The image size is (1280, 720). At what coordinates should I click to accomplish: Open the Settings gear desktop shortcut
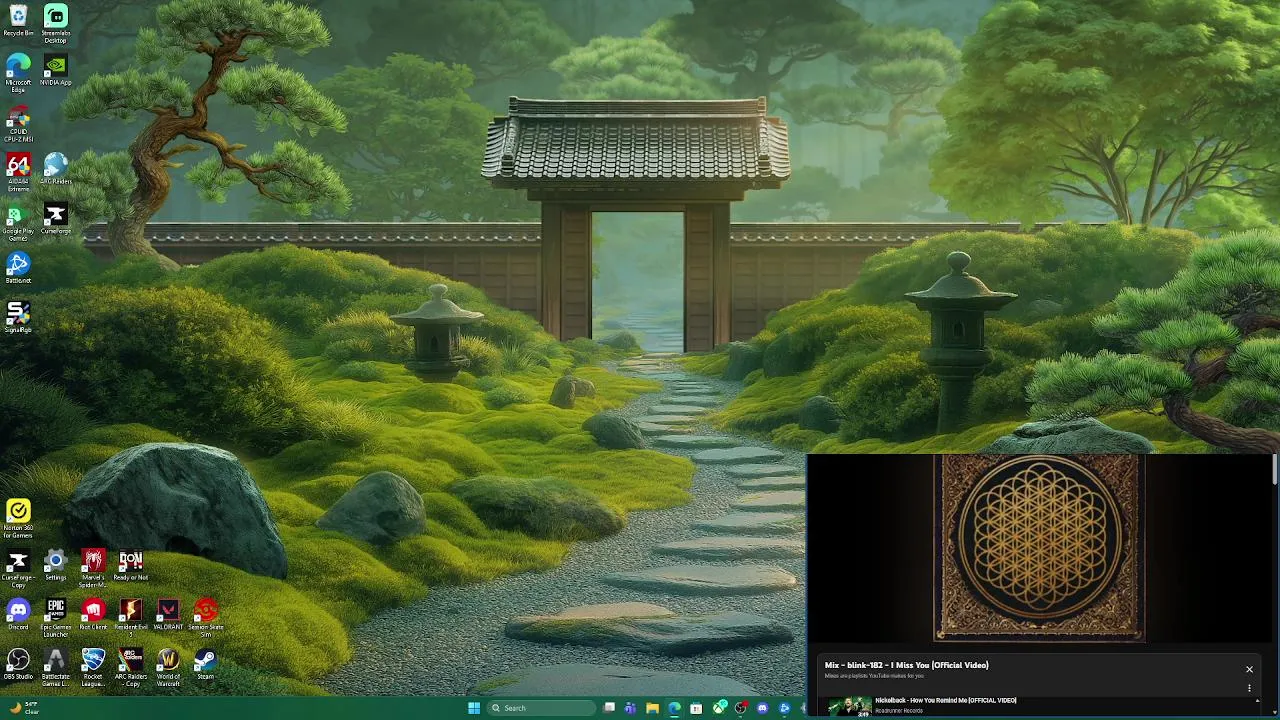tap(55, 565)
